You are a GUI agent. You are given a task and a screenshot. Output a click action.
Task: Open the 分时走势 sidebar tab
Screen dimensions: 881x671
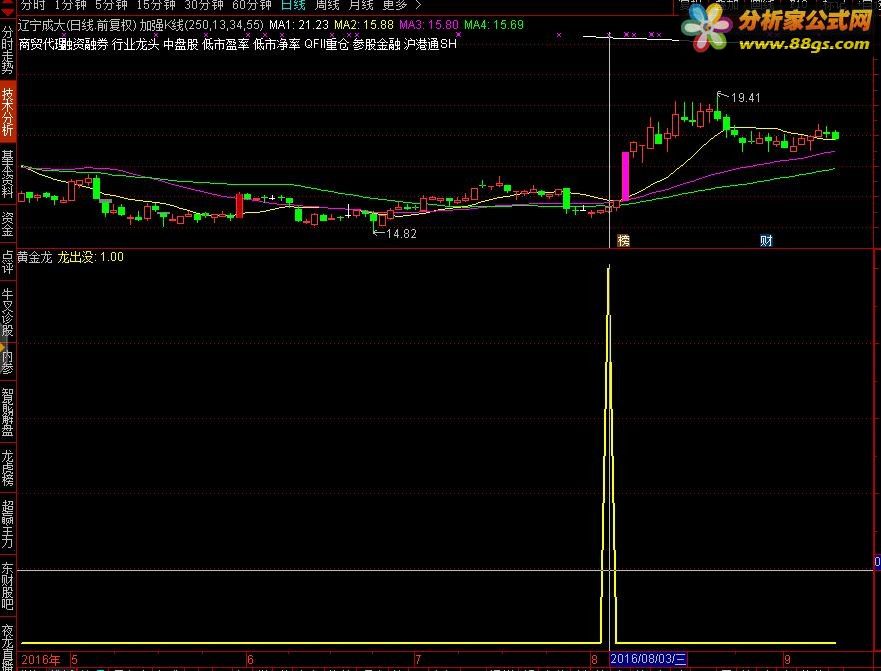(7, 49)
